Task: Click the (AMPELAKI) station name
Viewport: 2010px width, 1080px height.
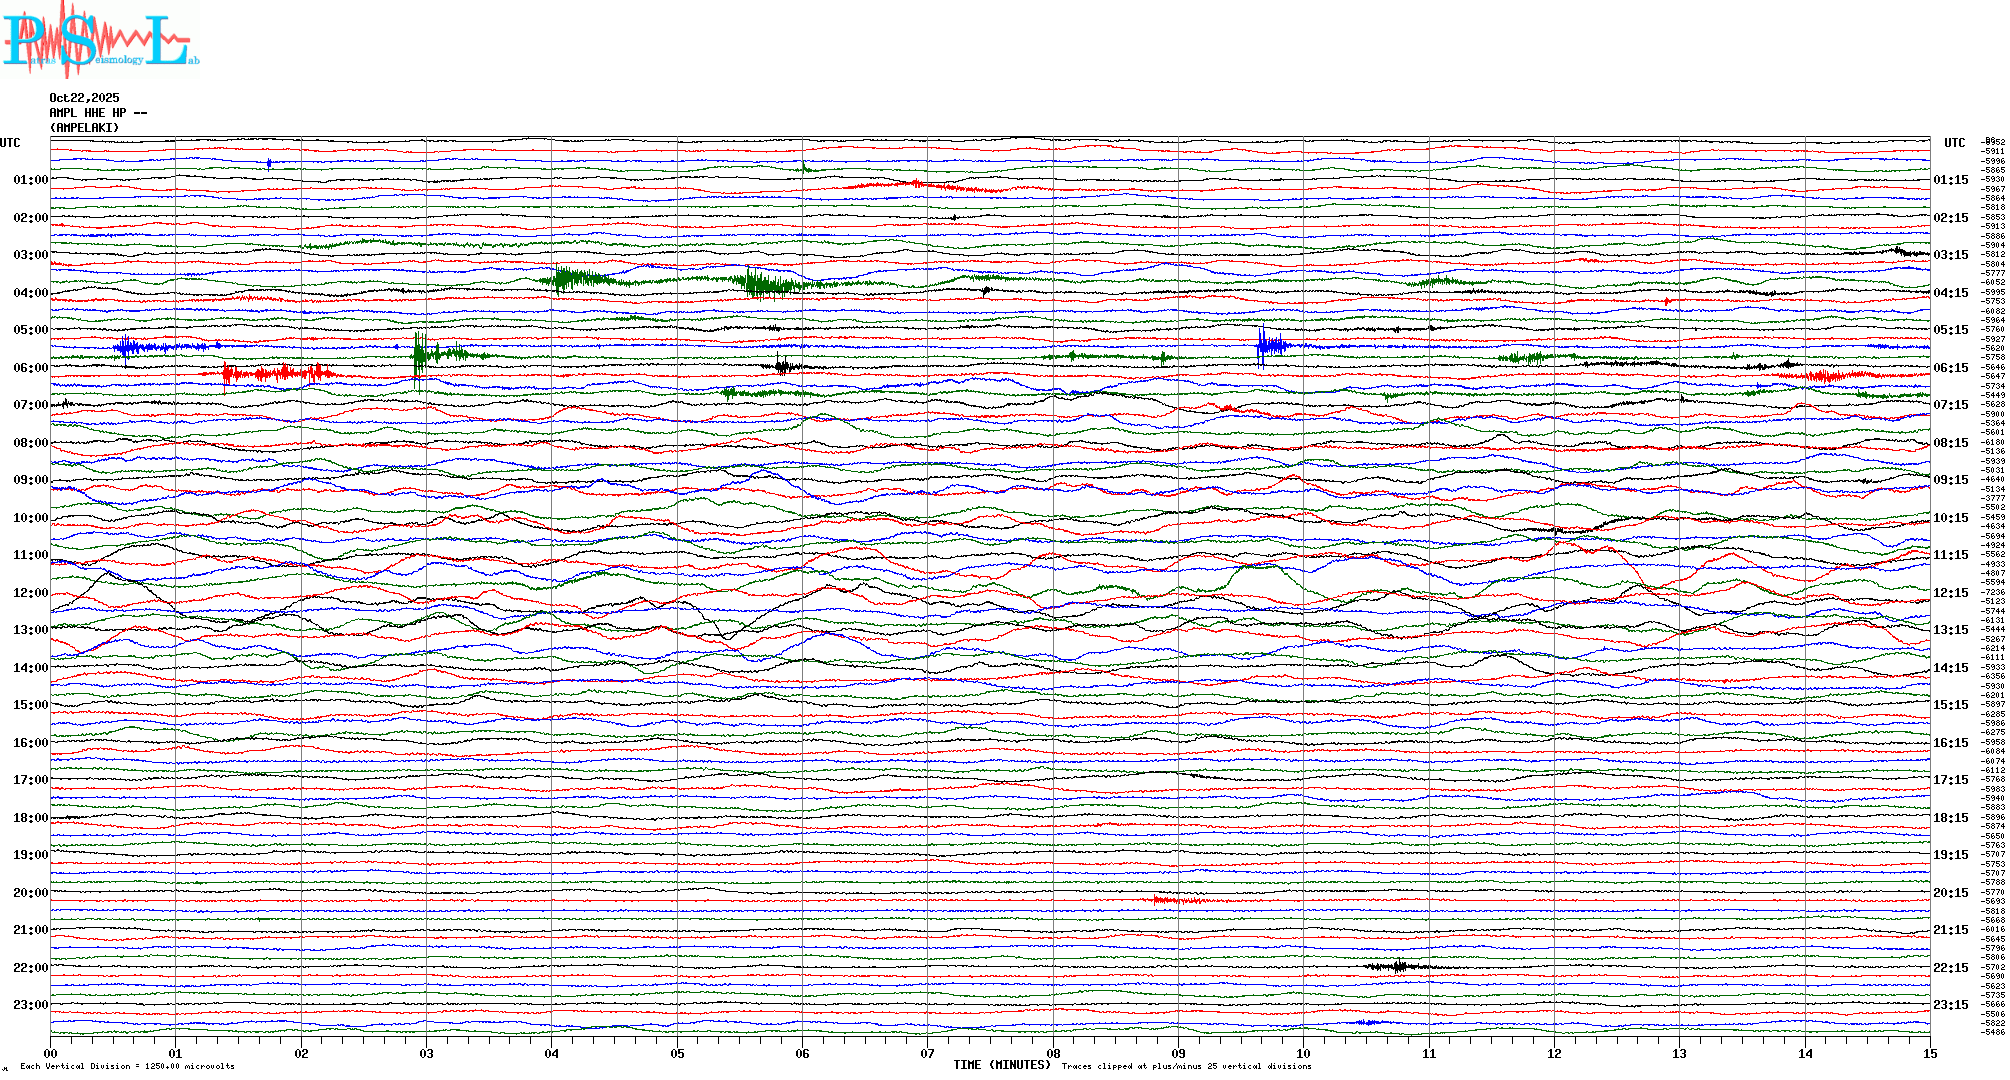Action: (x=84, y=128)
